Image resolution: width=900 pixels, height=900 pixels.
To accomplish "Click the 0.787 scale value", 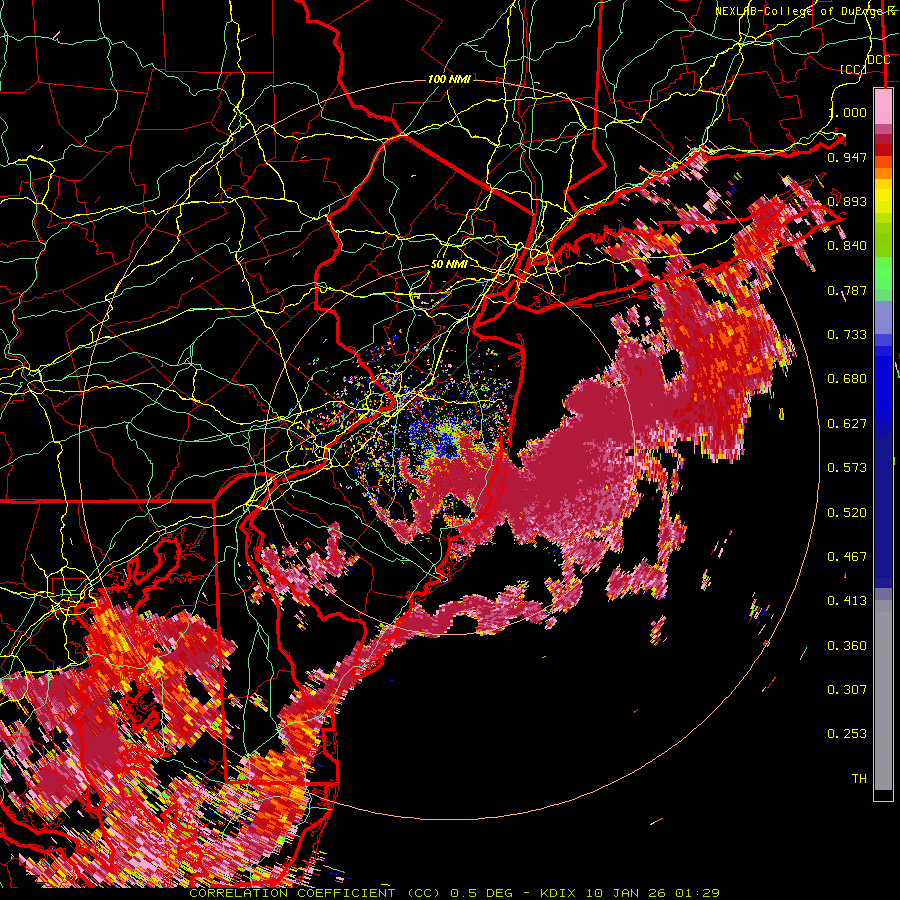I will pyautogui.click(x=847, y=290).
